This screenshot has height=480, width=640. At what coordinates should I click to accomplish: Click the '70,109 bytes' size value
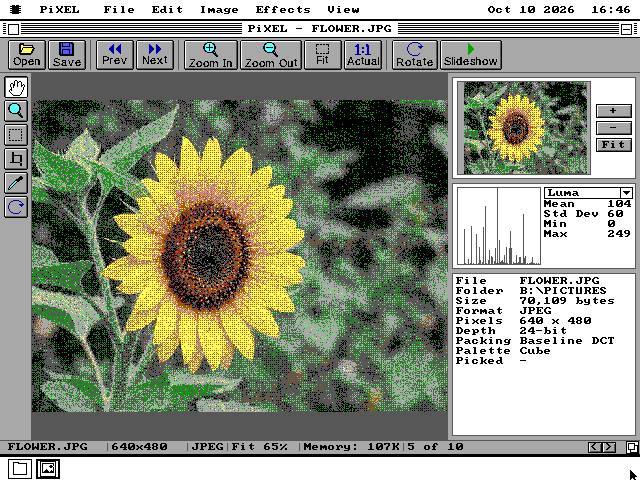pyautogui.click(x=567, y=301)
